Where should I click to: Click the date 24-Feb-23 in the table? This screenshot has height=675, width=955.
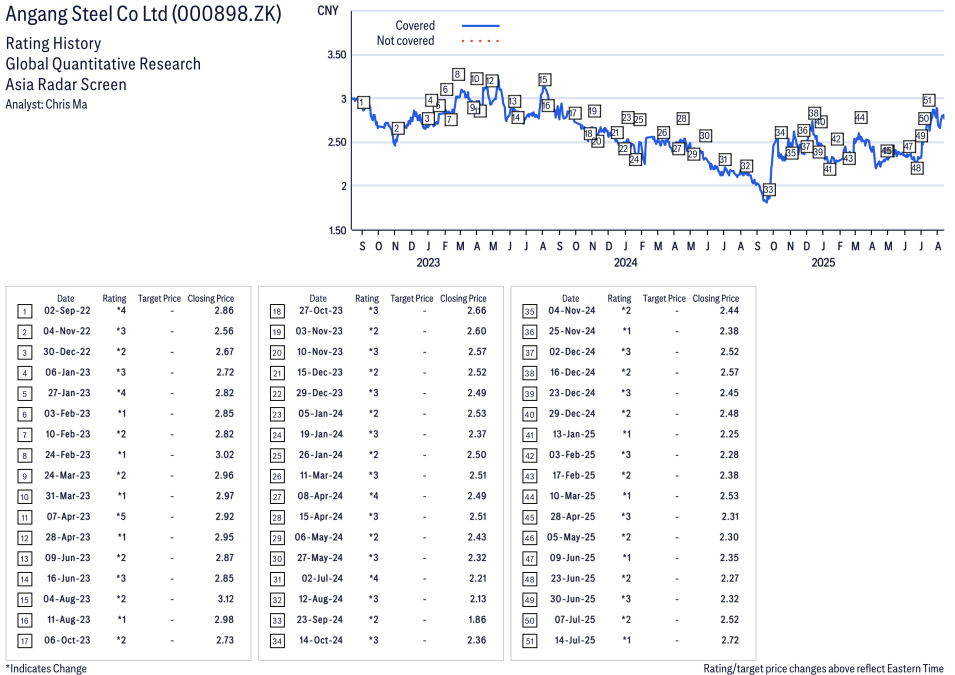[67, 455]
